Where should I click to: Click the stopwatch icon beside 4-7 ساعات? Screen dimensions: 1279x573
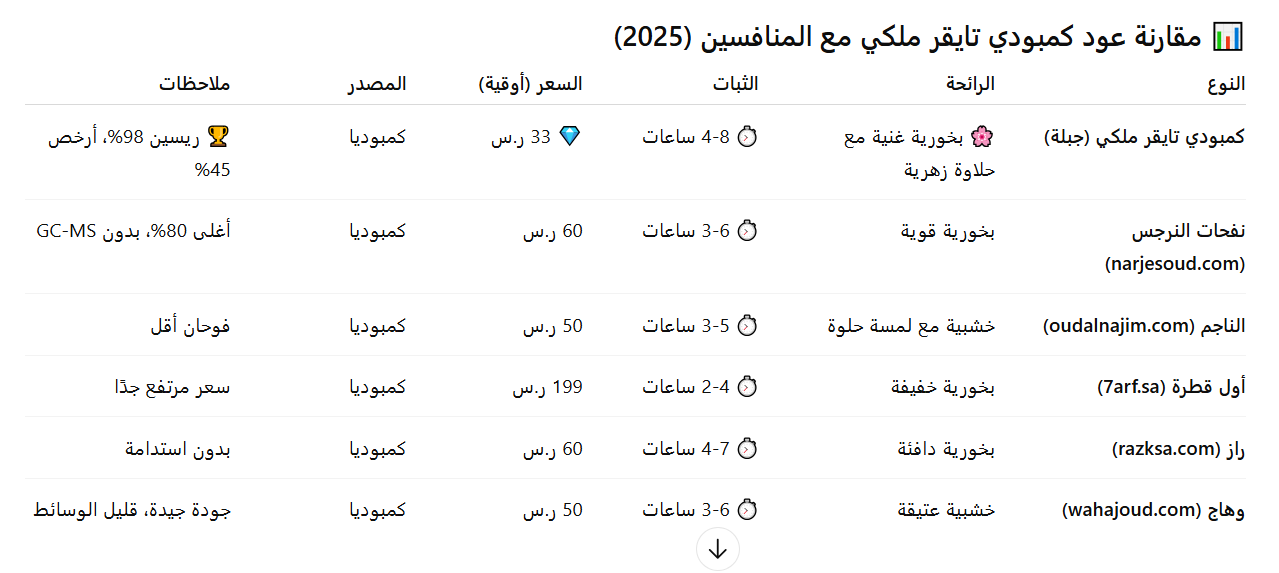(x=747, y=449)
